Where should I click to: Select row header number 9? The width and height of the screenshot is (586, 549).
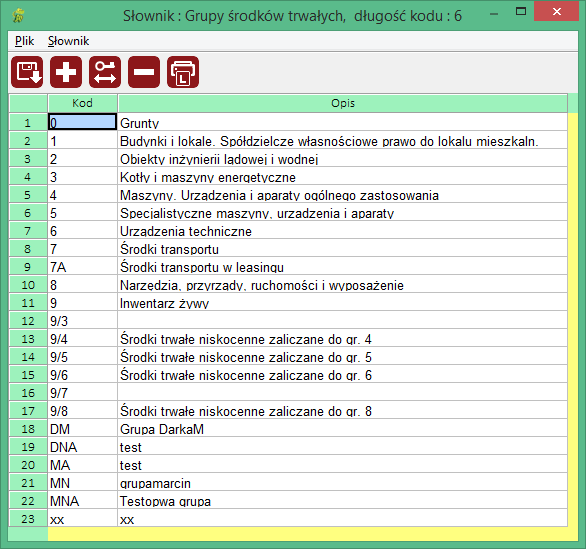pyautogui.click(x=28, y=267)
